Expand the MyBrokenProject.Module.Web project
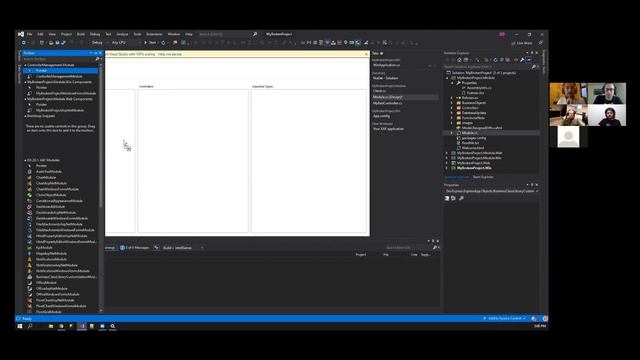Screen dimensions: 640x360 pos(447,153)
